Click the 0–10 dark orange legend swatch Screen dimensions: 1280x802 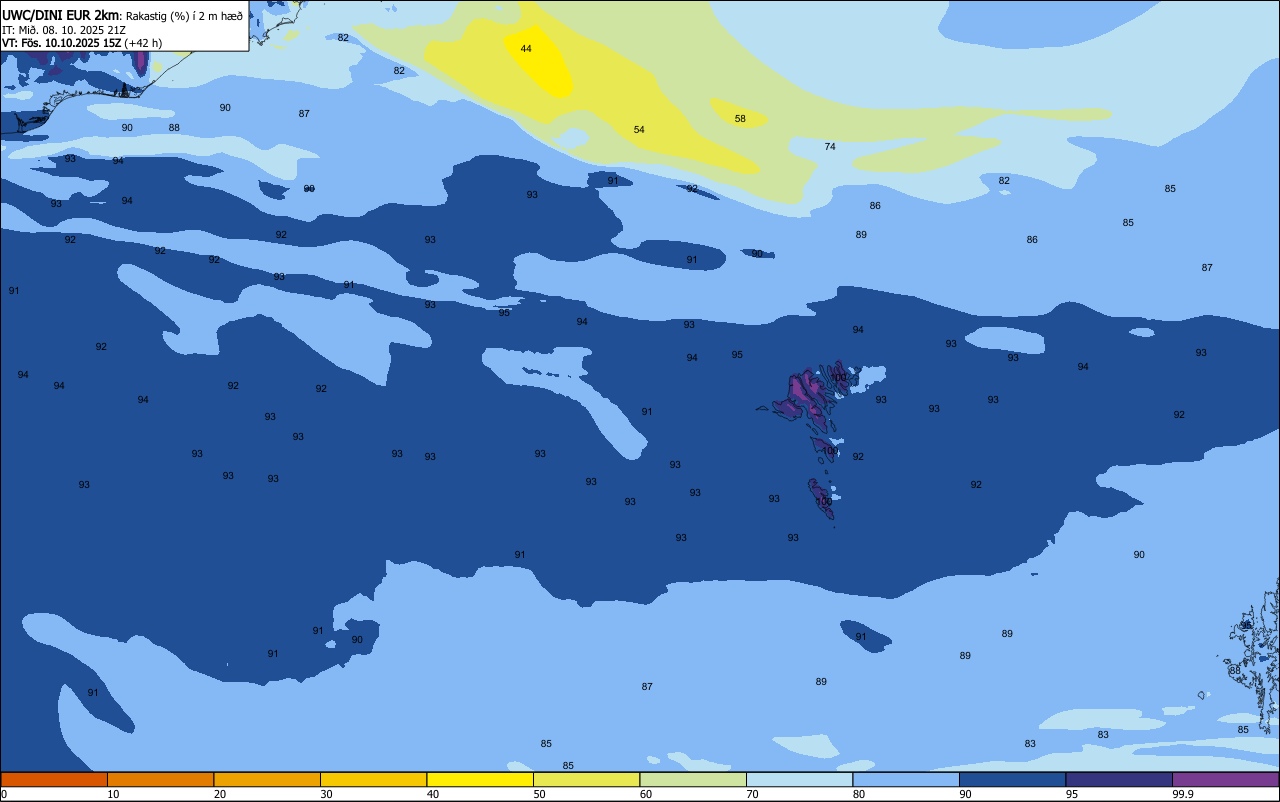pyautogui.click(x=54, y=779)
